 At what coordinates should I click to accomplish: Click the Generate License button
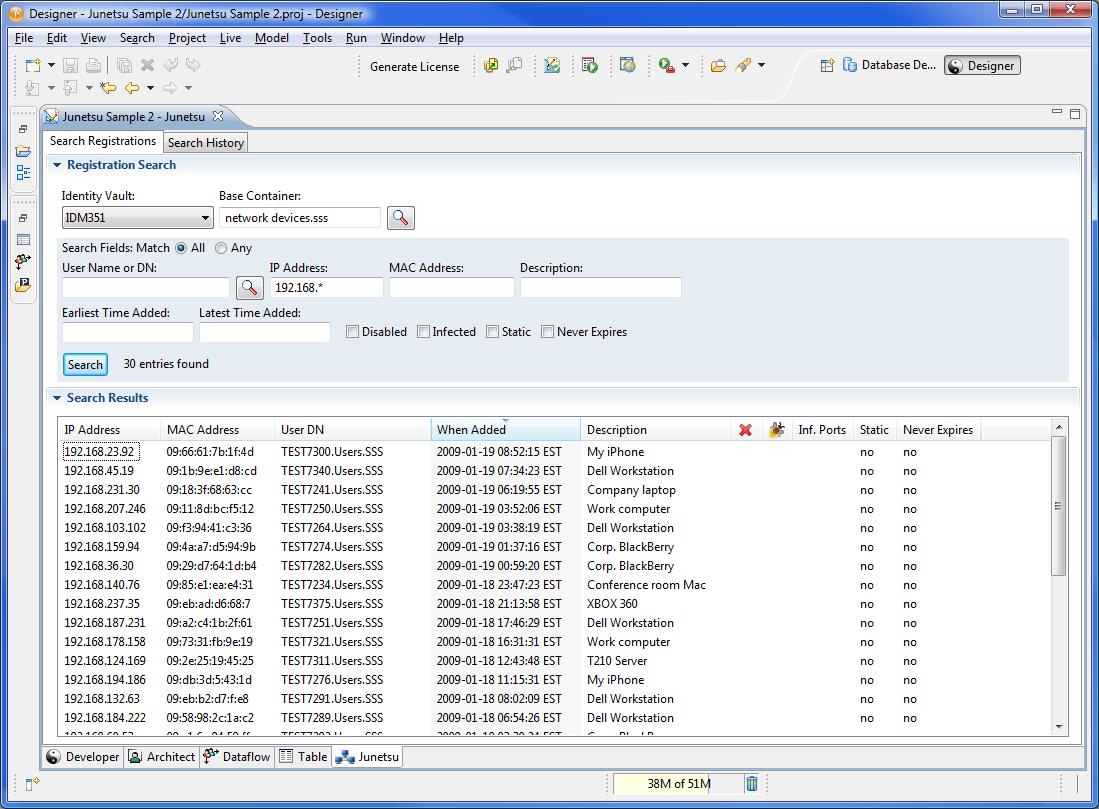click(414, 67)
